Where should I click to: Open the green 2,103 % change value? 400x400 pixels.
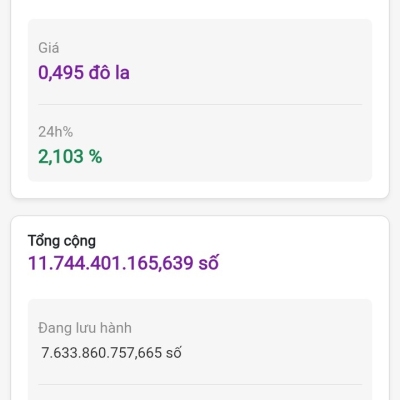click(x=70, y=156)
